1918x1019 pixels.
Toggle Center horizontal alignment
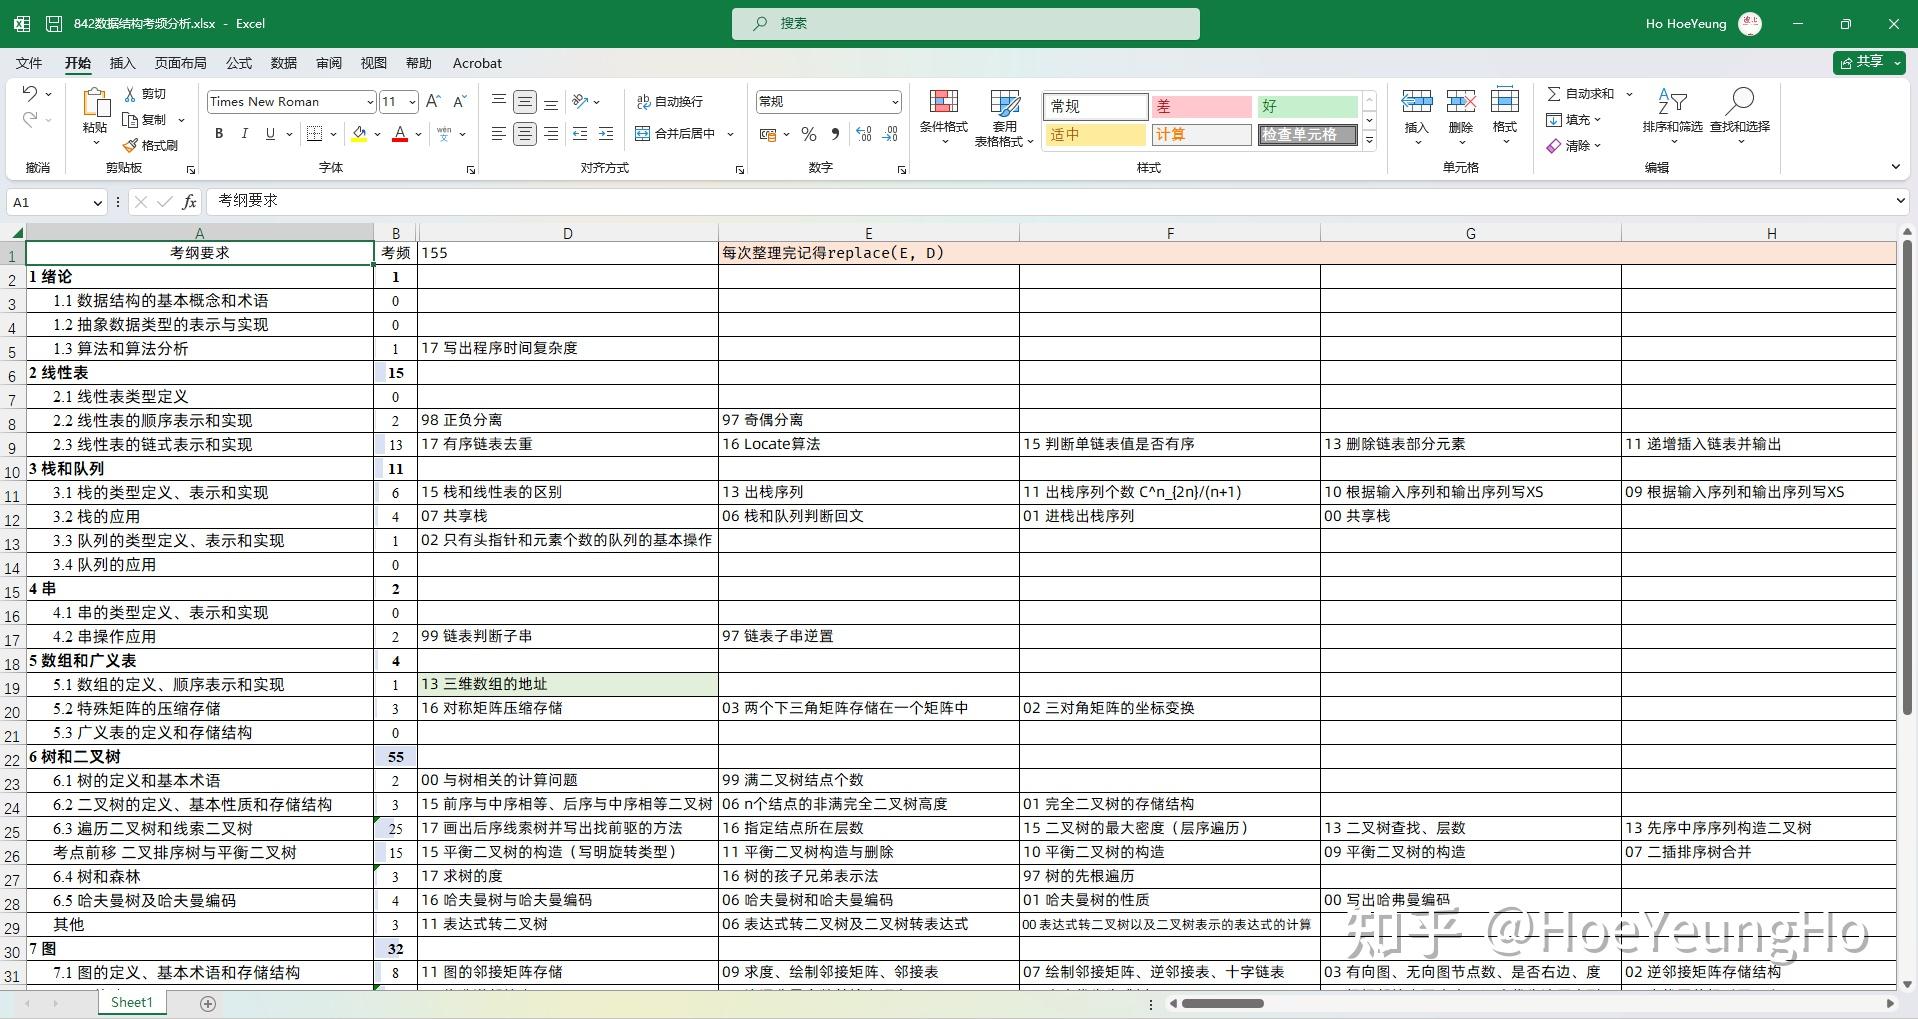click(x=525, y=134)
